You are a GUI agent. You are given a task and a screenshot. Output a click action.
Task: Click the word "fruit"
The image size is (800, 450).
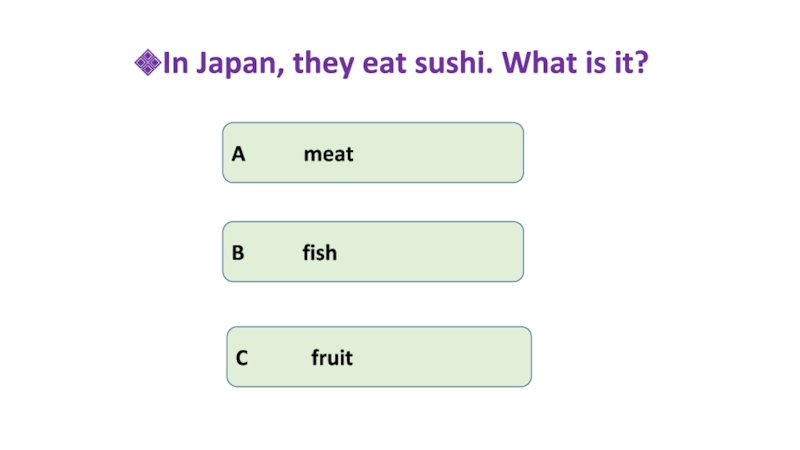(332, 357)
